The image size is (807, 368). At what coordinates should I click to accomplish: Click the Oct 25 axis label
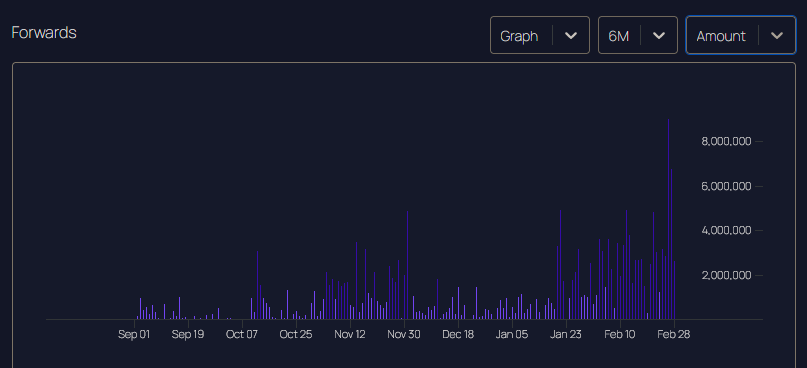point(296,335)
